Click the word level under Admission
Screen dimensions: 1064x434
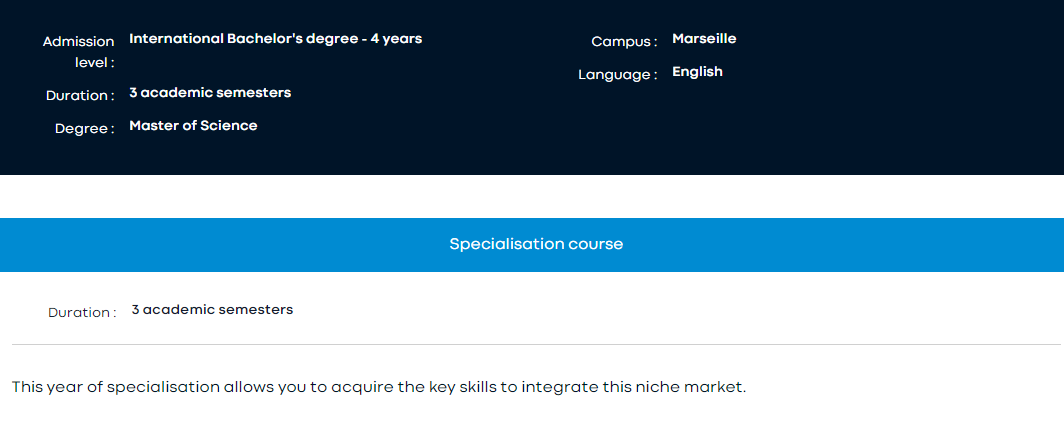click(95, 63)
